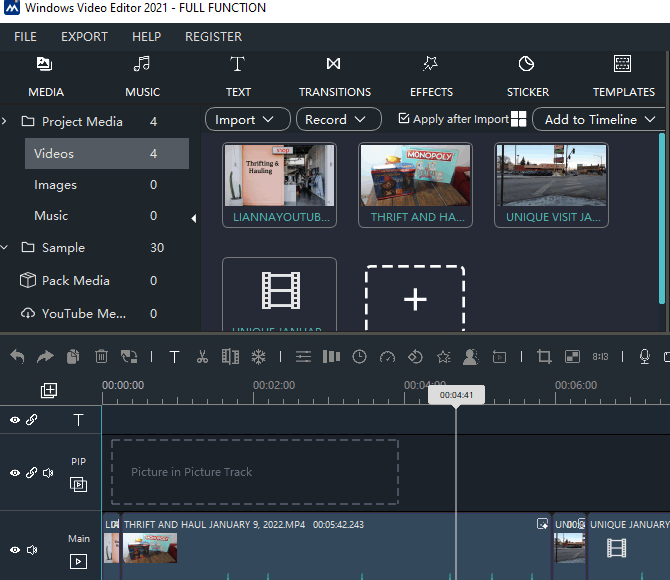Click the 00:04:41 playhead marker
670x580 pixels.
pos(456,395)
